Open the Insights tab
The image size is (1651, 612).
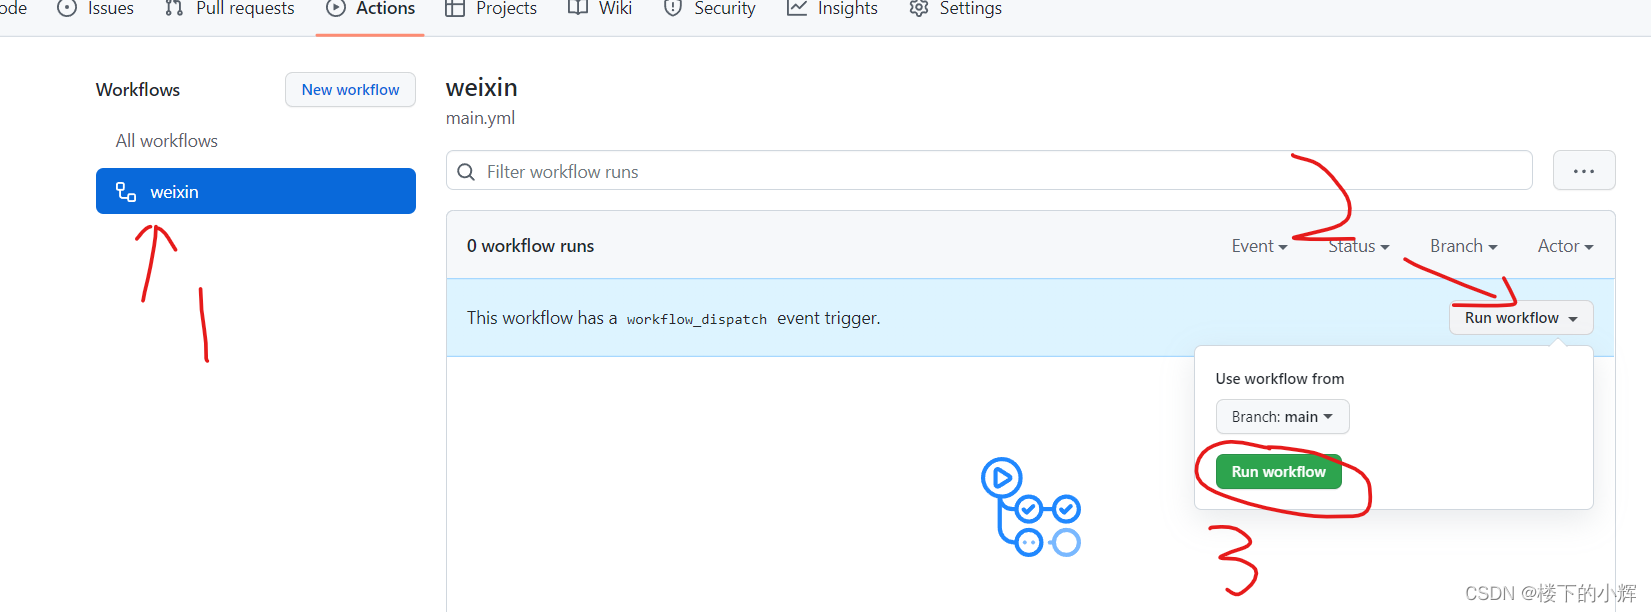832,9
